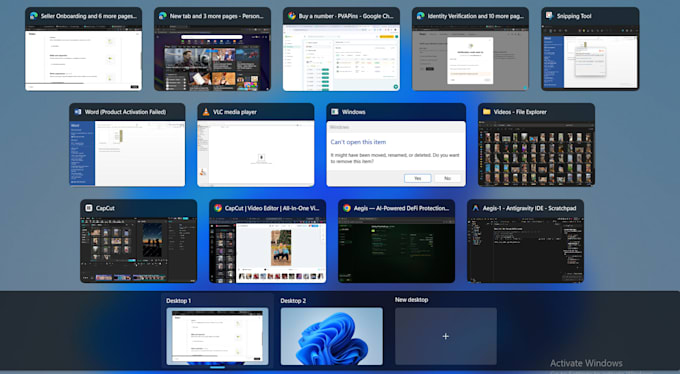Click the 'Snipping Tool' title text
The height and width of the screenshot is (374, 680).
(574, 16)
